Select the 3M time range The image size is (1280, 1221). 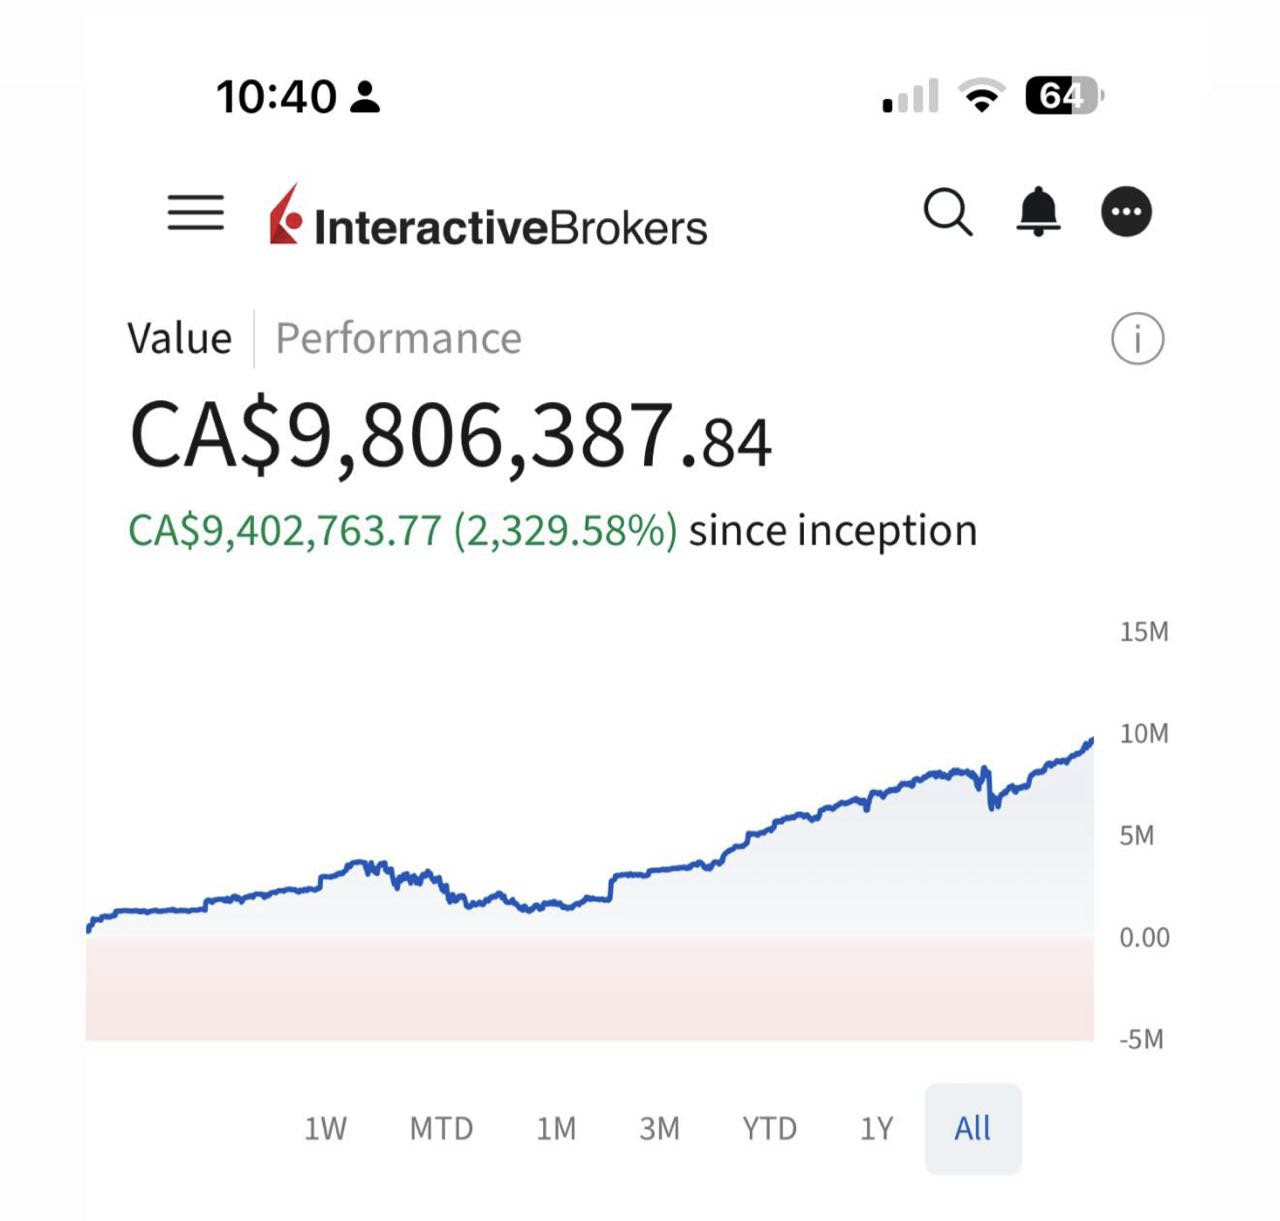(x=659, y=1129)
